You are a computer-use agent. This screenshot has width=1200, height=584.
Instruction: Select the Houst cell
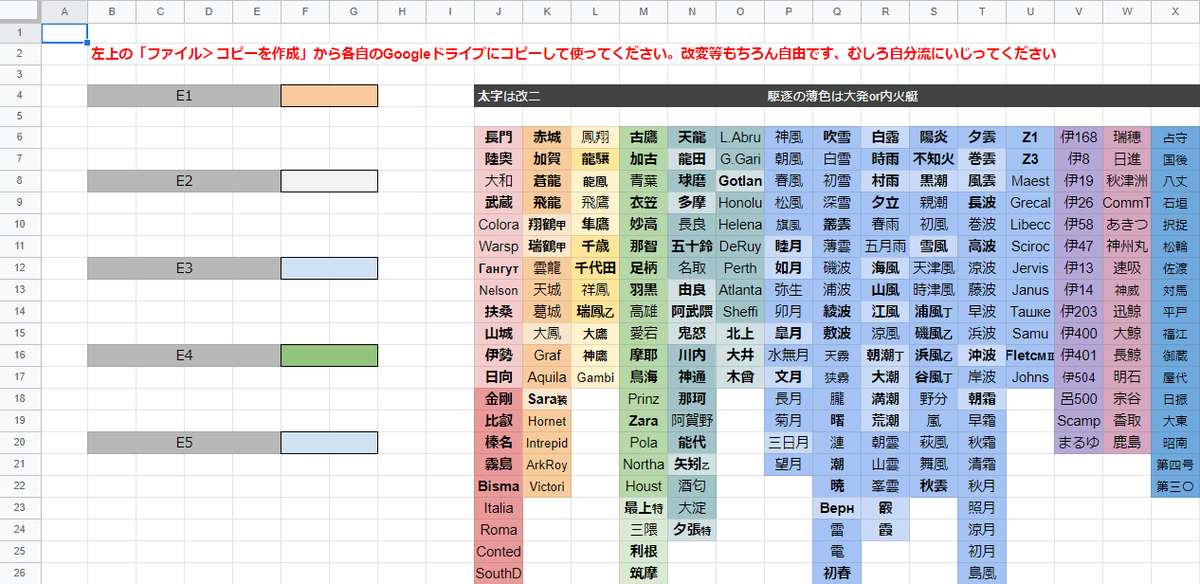[x=643, y=486]
